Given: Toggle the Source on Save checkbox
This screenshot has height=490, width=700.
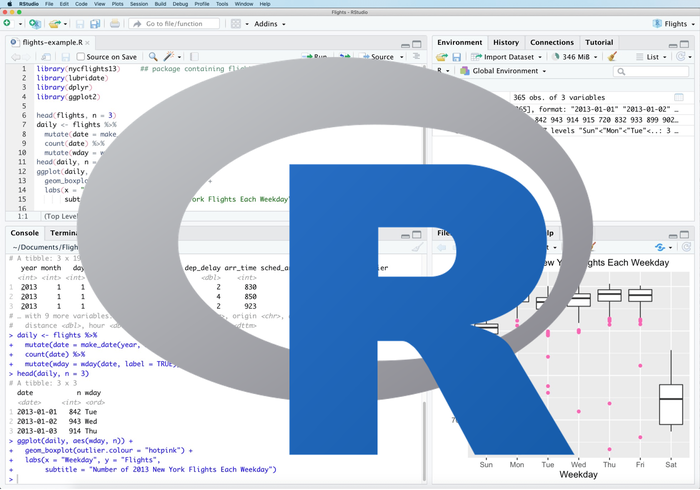Looking at the screenshot, I should tap(80, 57).
